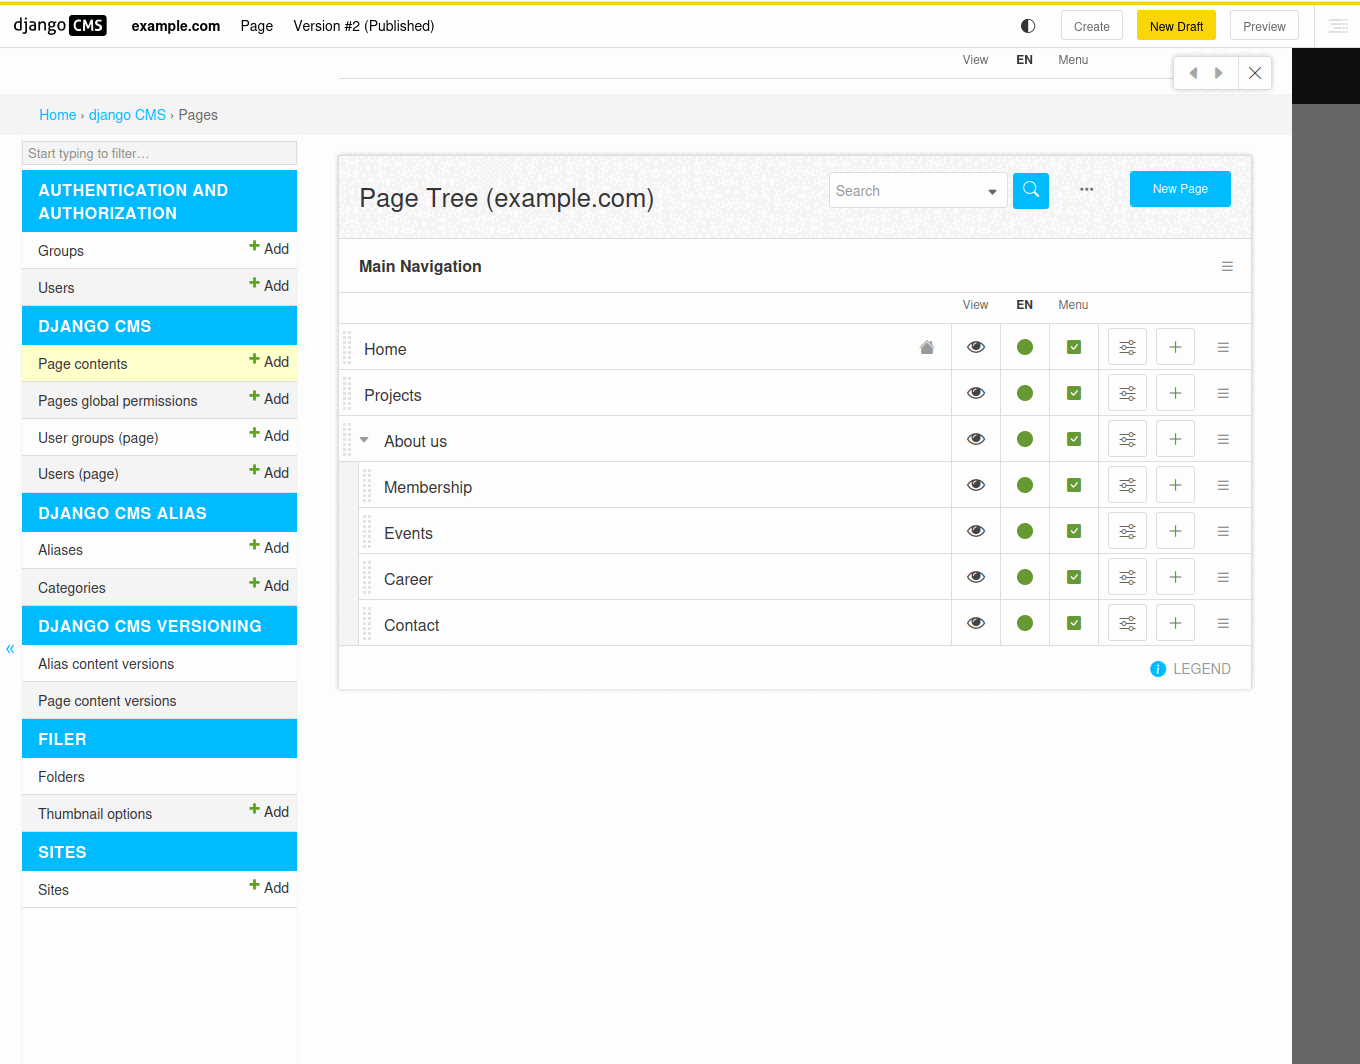The width and height of the screenshot is (1360, 1064).
Task: Click the LEGEND info link
Action: (1190, 669)
